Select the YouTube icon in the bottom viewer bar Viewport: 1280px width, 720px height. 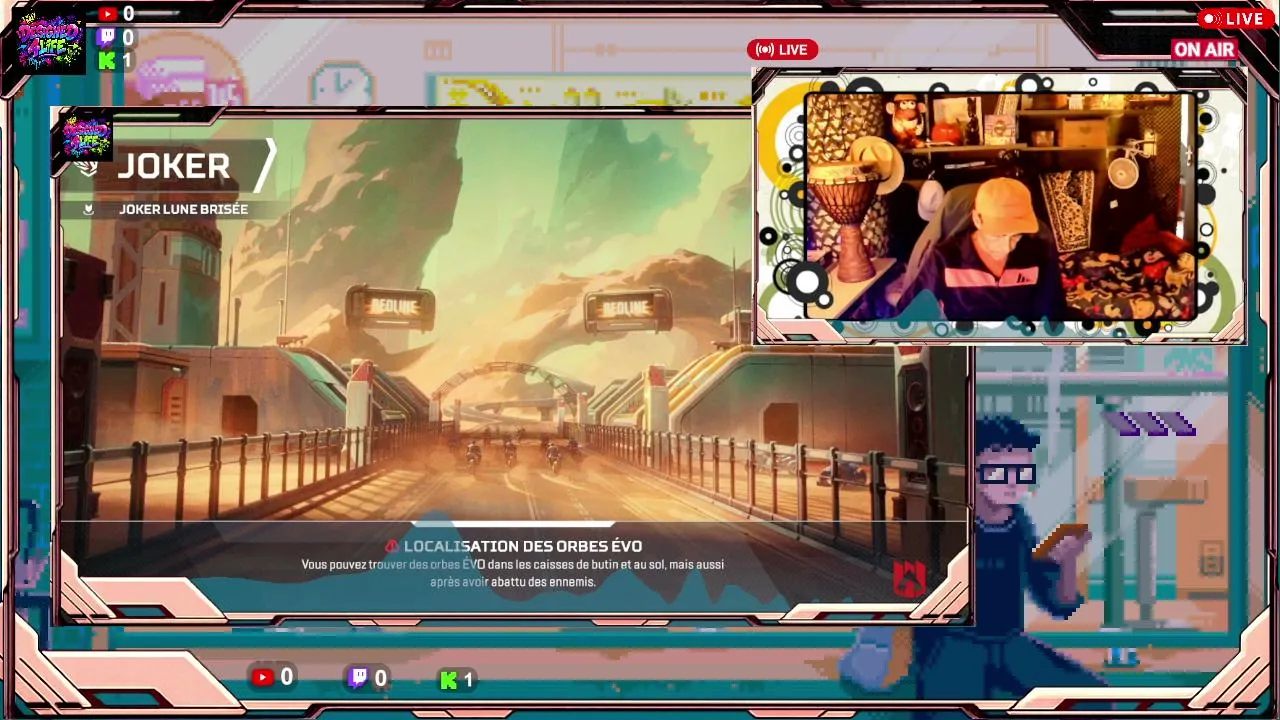[263, 677]
